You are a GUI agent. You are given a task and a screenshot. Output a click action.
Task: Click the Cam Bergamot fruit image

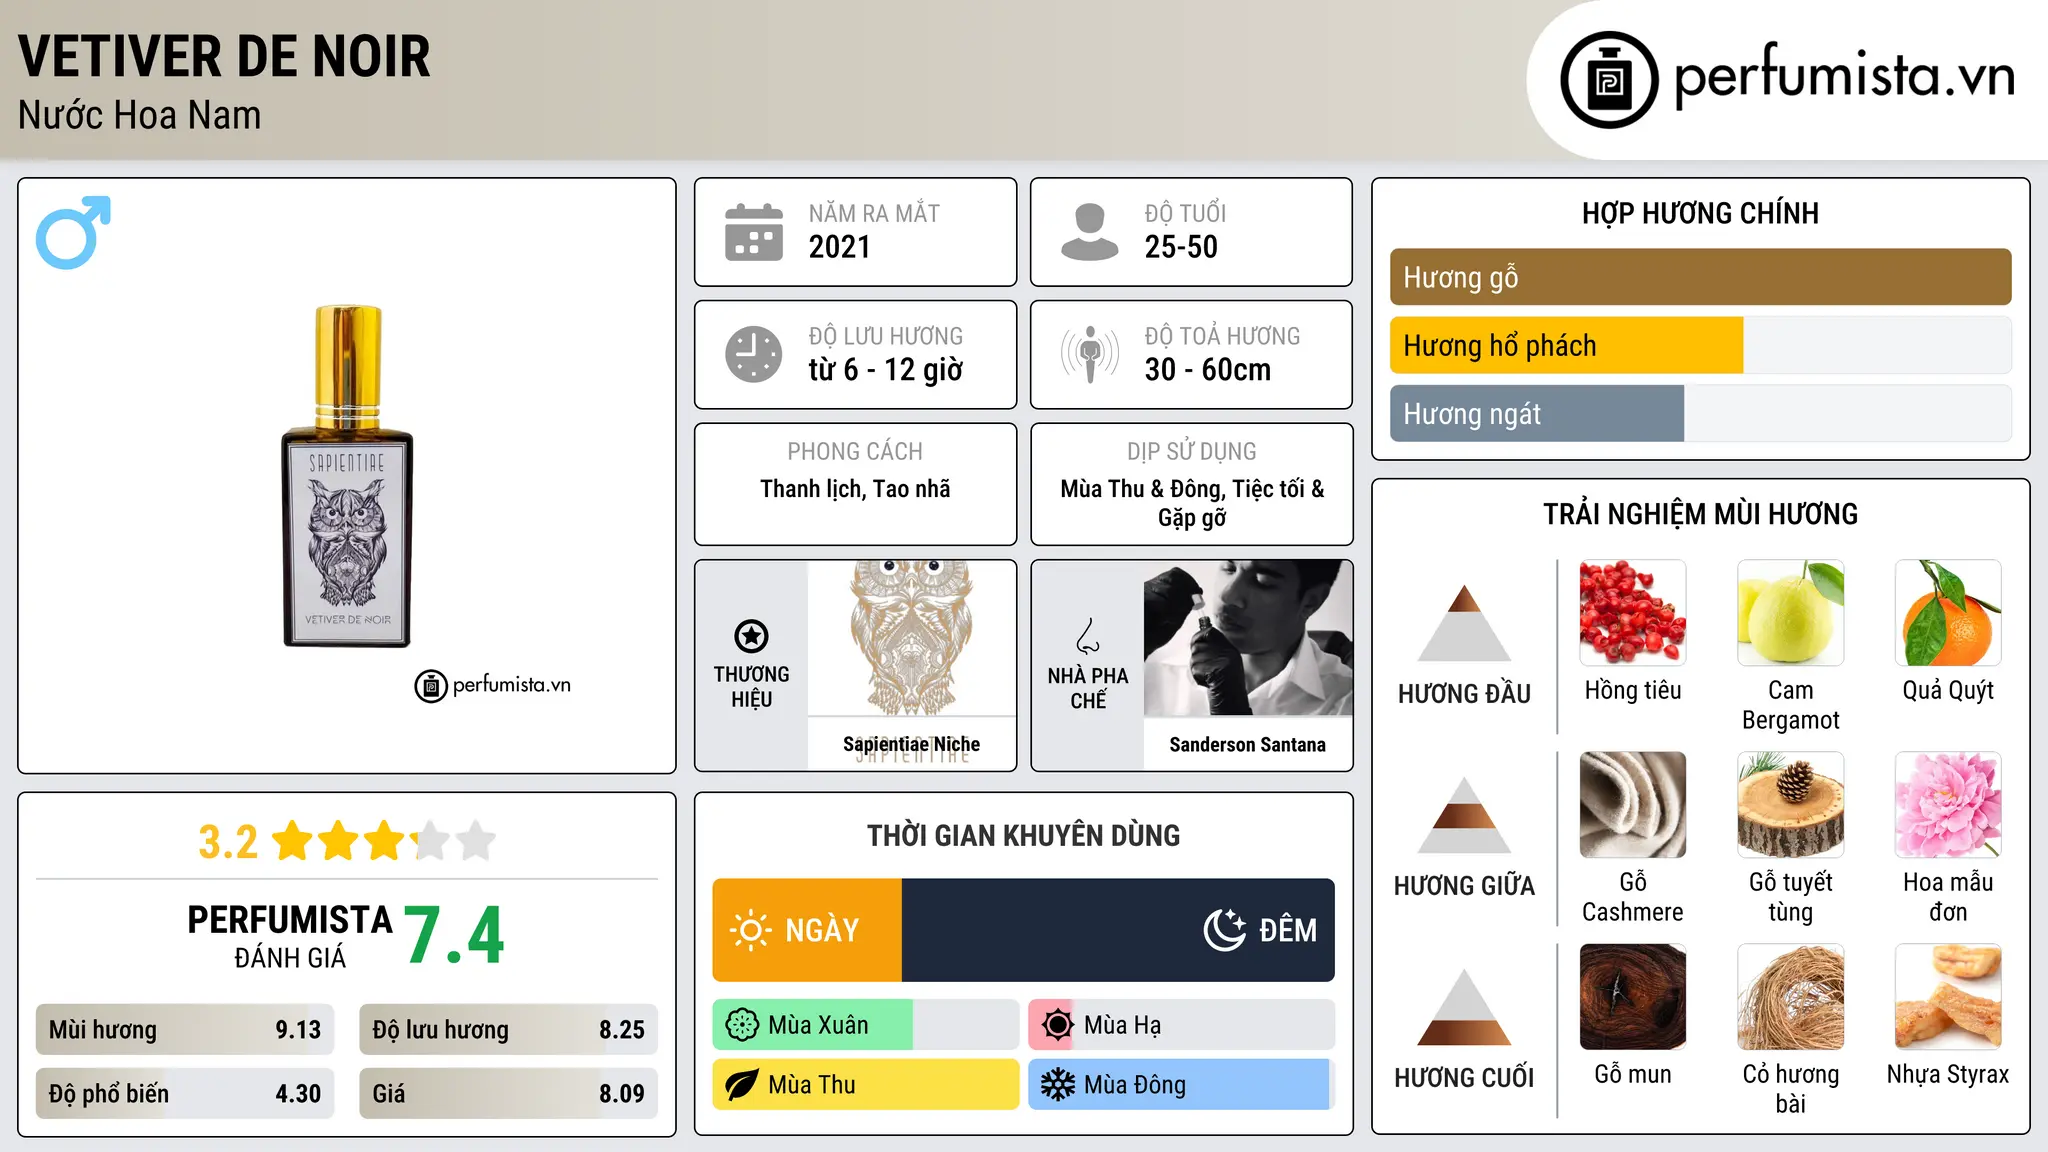click(x=1791, y=613)
